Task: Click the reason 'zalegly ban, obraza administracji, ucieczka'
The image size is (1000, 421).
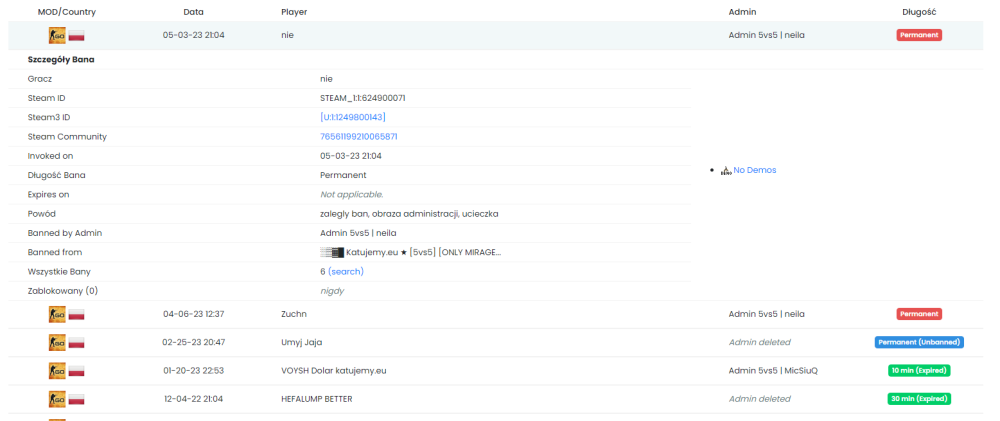Action: (x=409, y=214)
